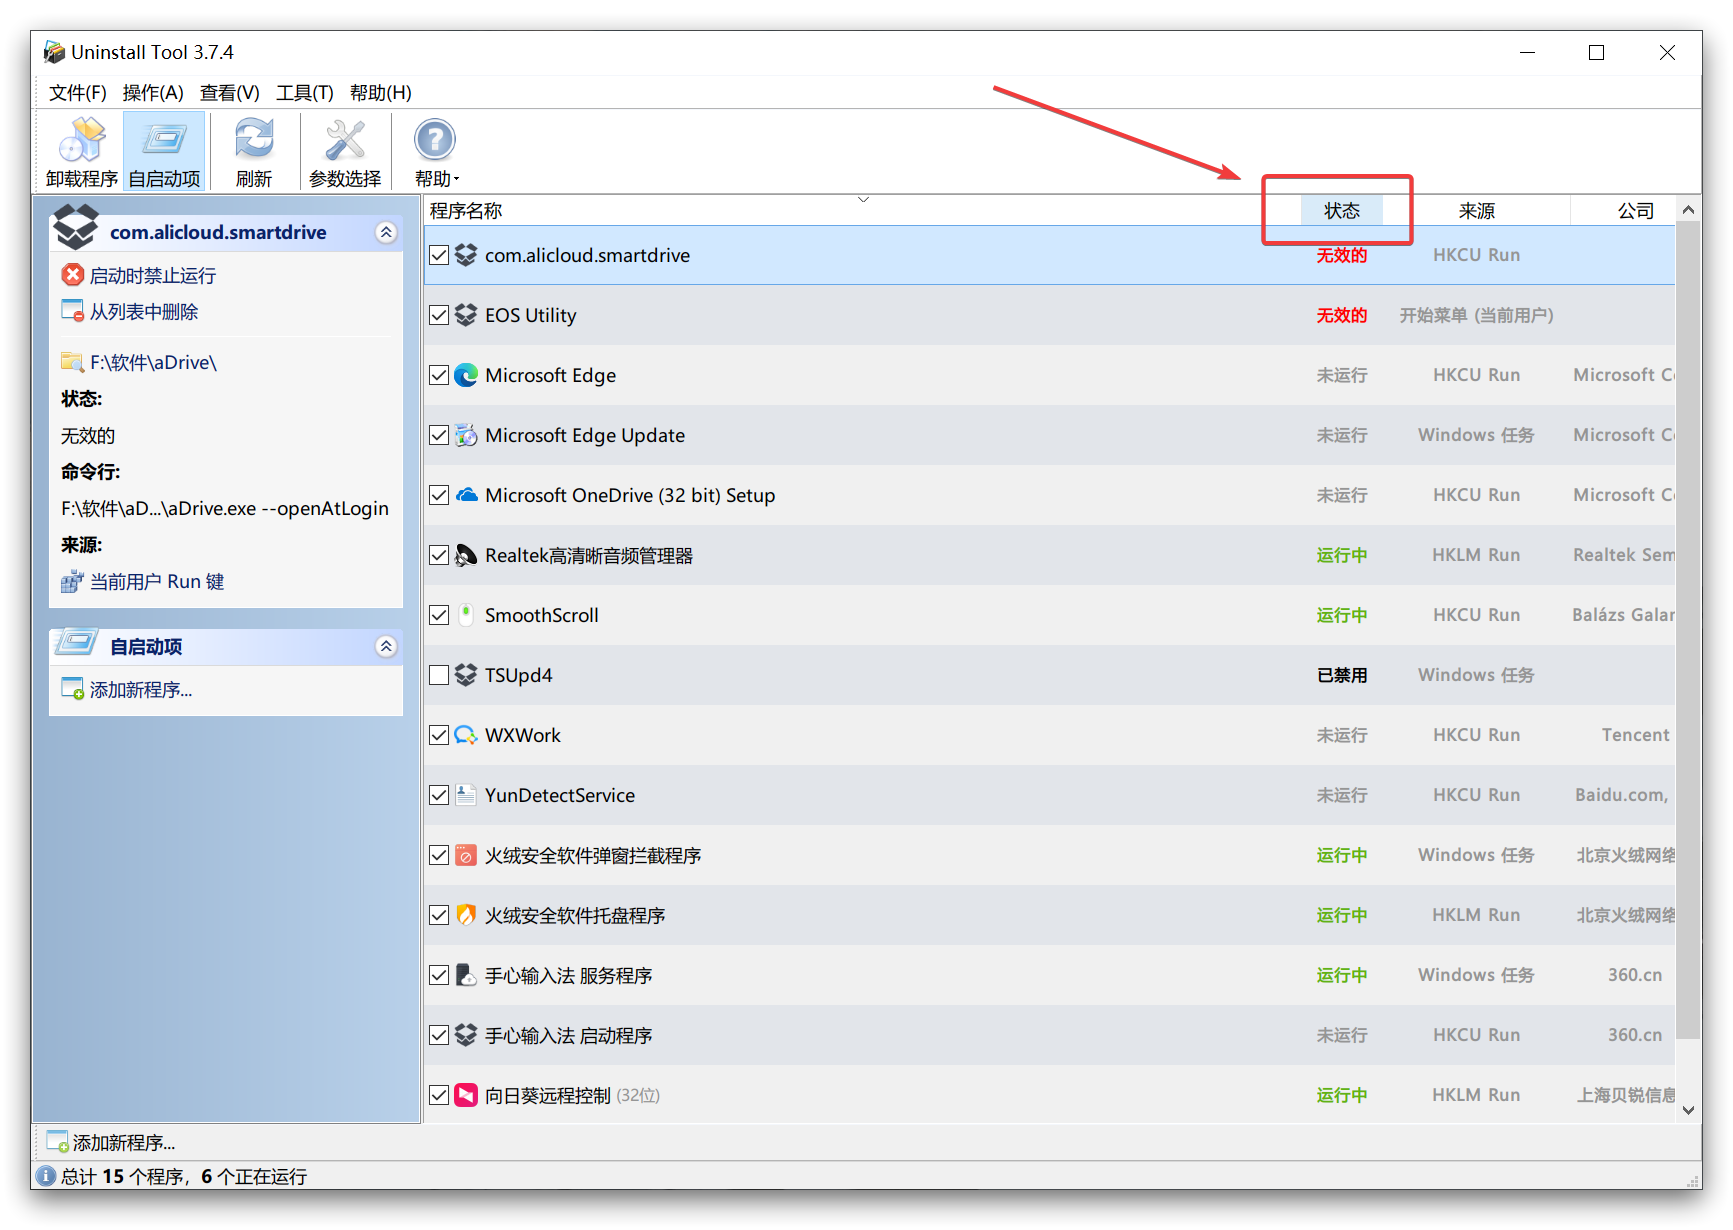This screenshot has height=1230, width=1733.
Task: Click the OneDrive cloud icon
Action: 466,495
